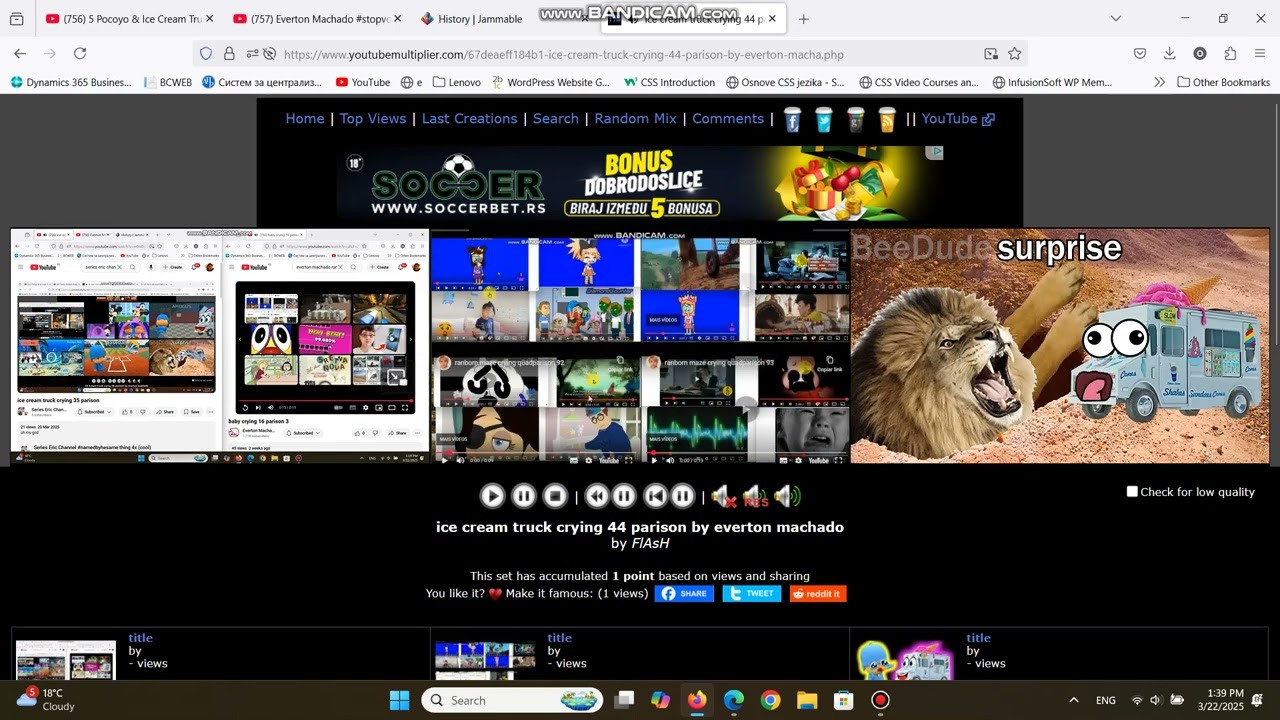Open a new browser tab
This screenshot has width=1280, height=720.
(x=803, y=19)
